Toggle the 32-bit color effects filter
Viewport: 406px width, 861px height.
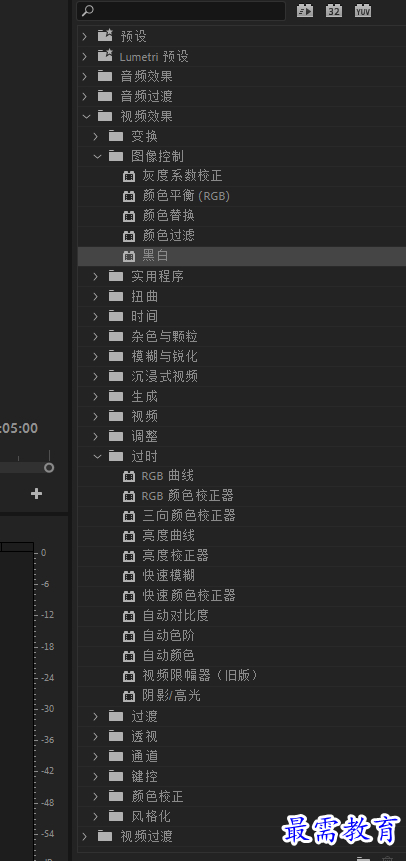point(333,10)
